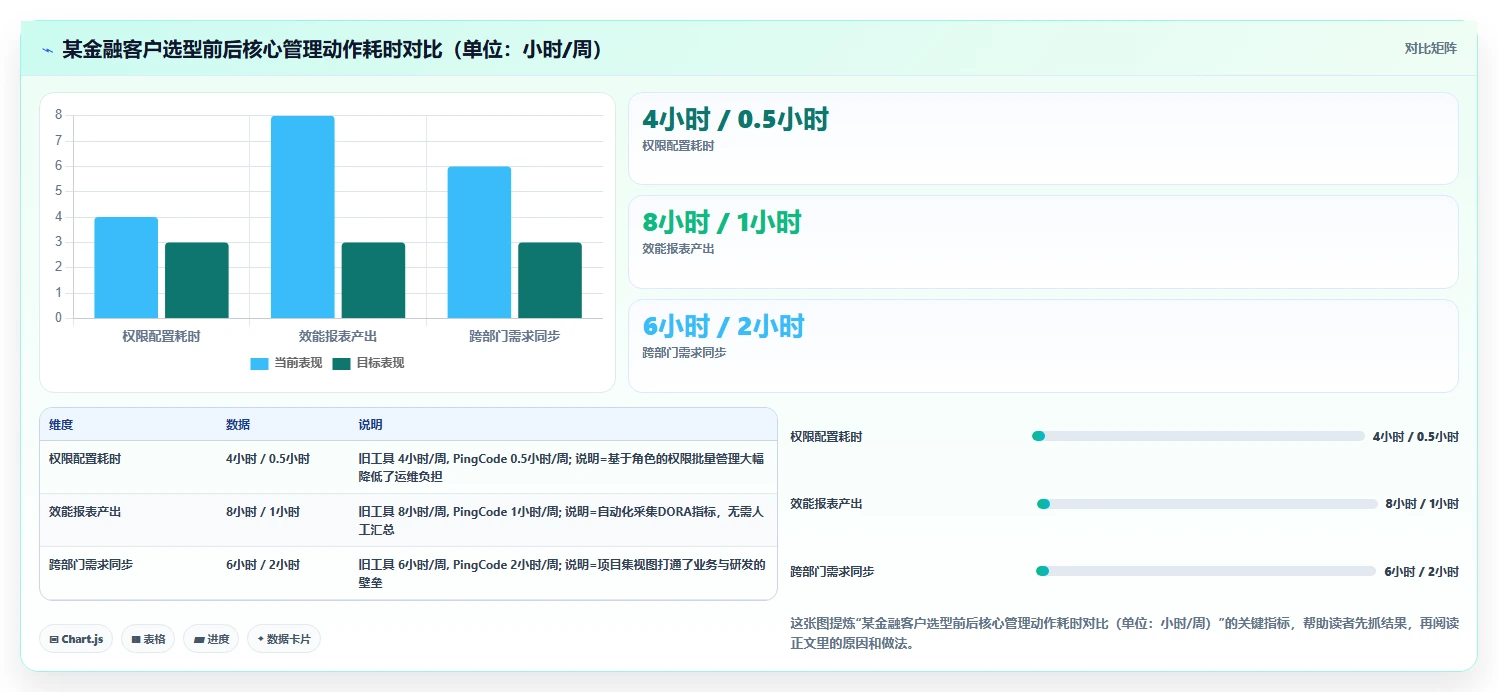Image resolution: width=1498 pixels, height=692 pixels.
Task: Toggle the 目标表现 legend item
Action: pos(368,363)
